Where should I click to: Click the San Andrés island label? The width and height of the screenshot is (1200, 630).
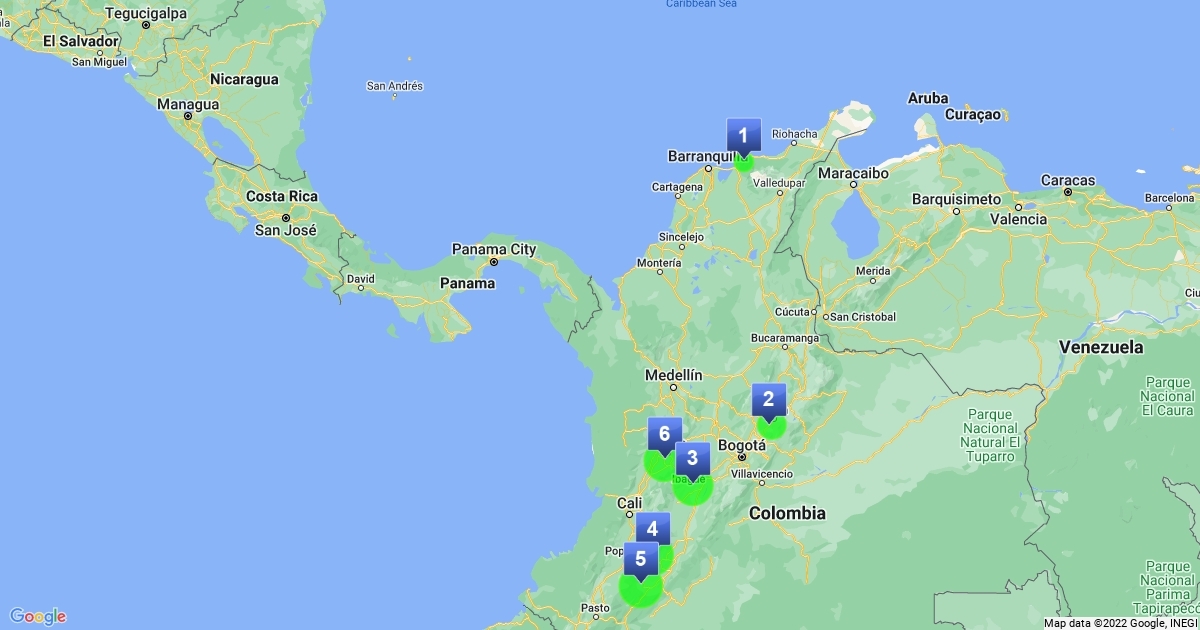[x=394, y=86]
